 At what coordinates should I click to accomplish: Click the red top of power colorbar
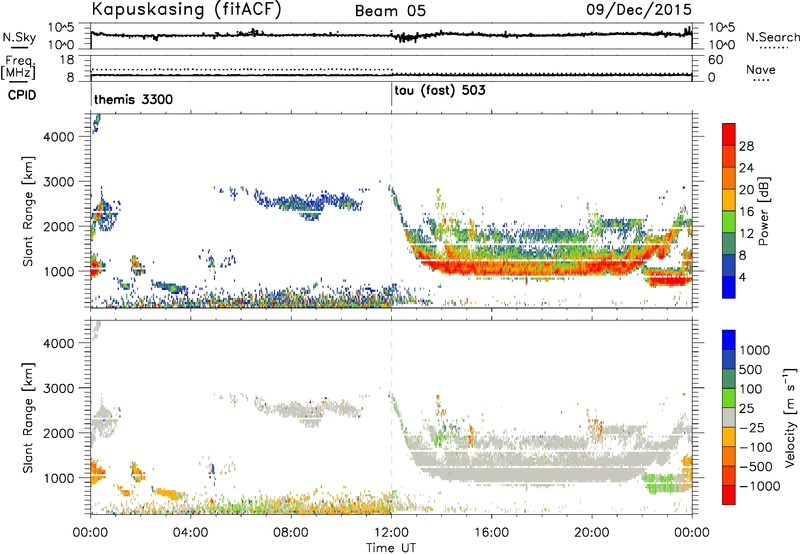[729, 134]
